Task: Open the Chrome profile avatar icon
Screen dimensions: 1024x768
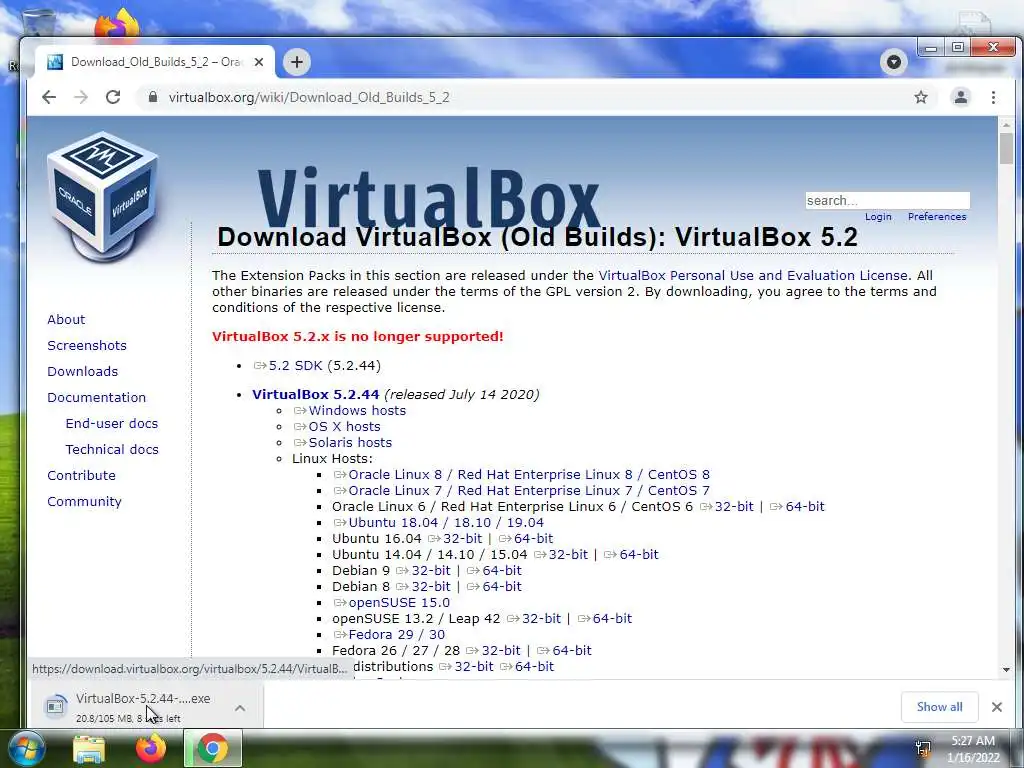Action: [x=961, y=97]
